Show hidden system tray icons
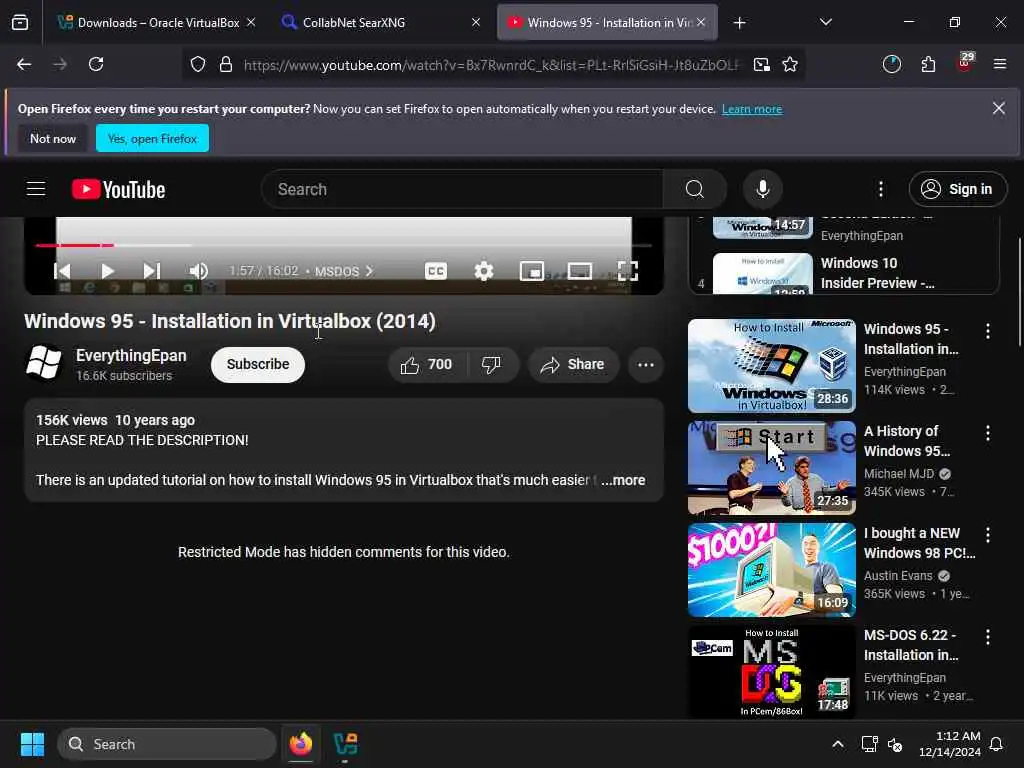 837,744
